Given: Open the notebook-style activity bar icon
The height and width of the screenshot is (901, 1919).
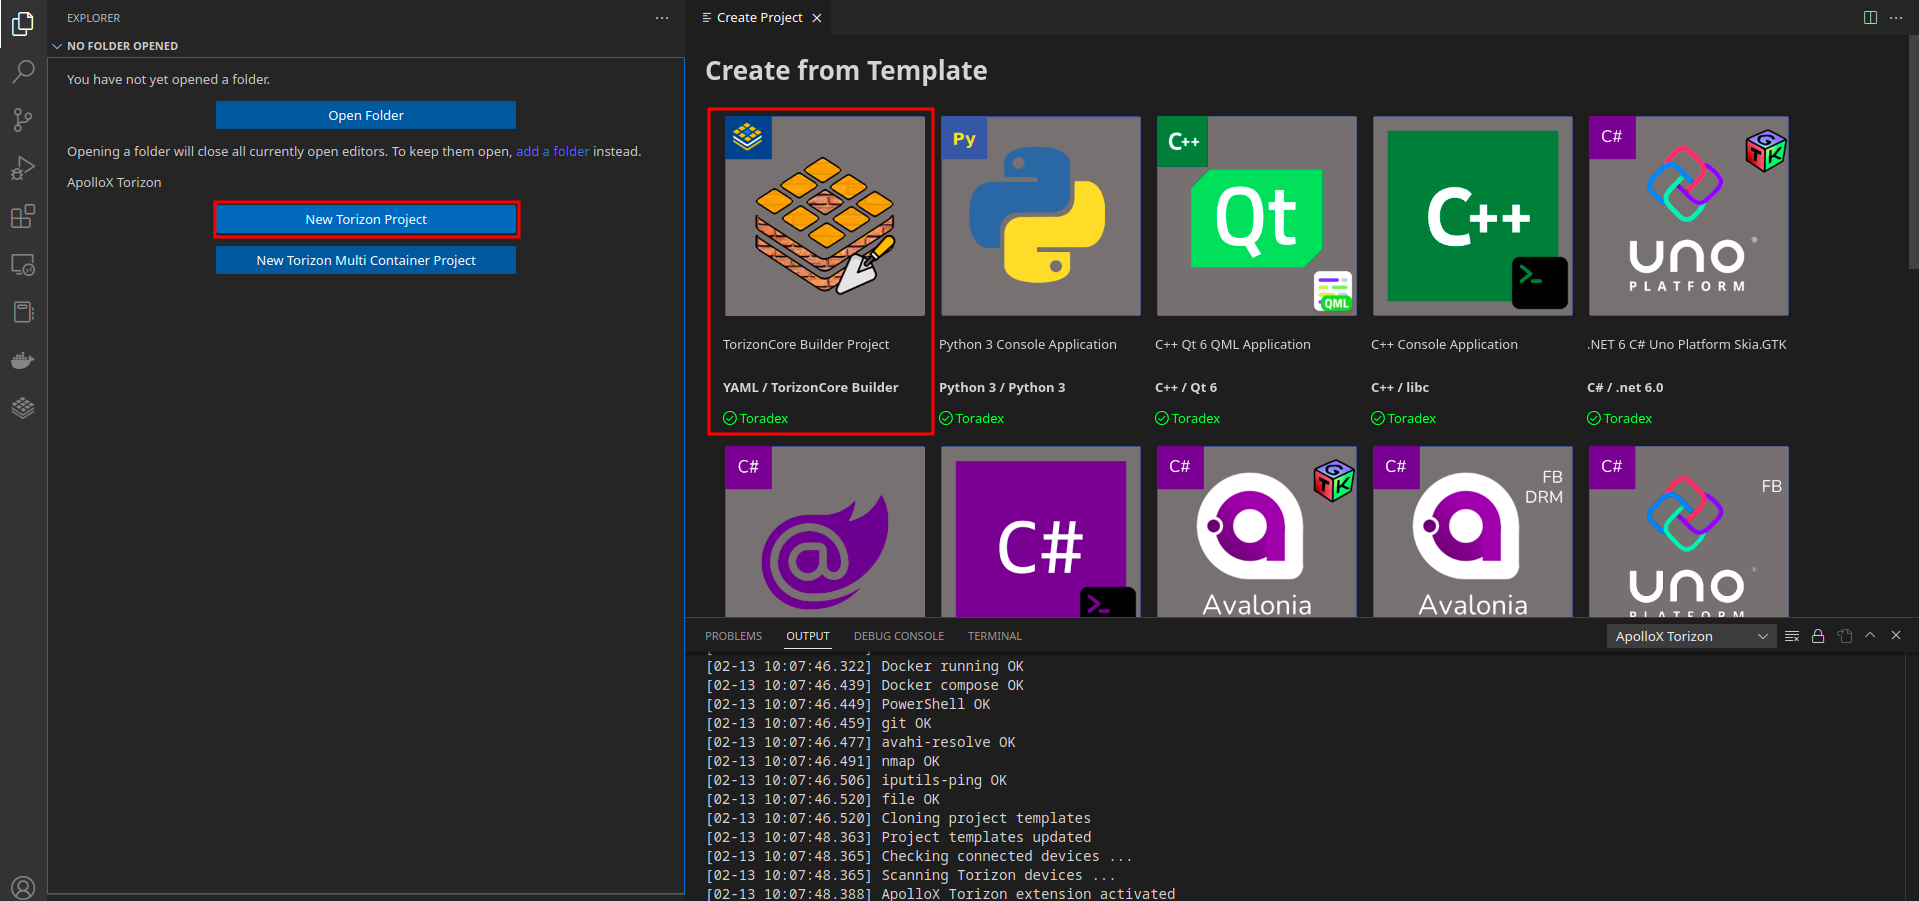Looking at the screenshot, I should [x=23, y=312].
